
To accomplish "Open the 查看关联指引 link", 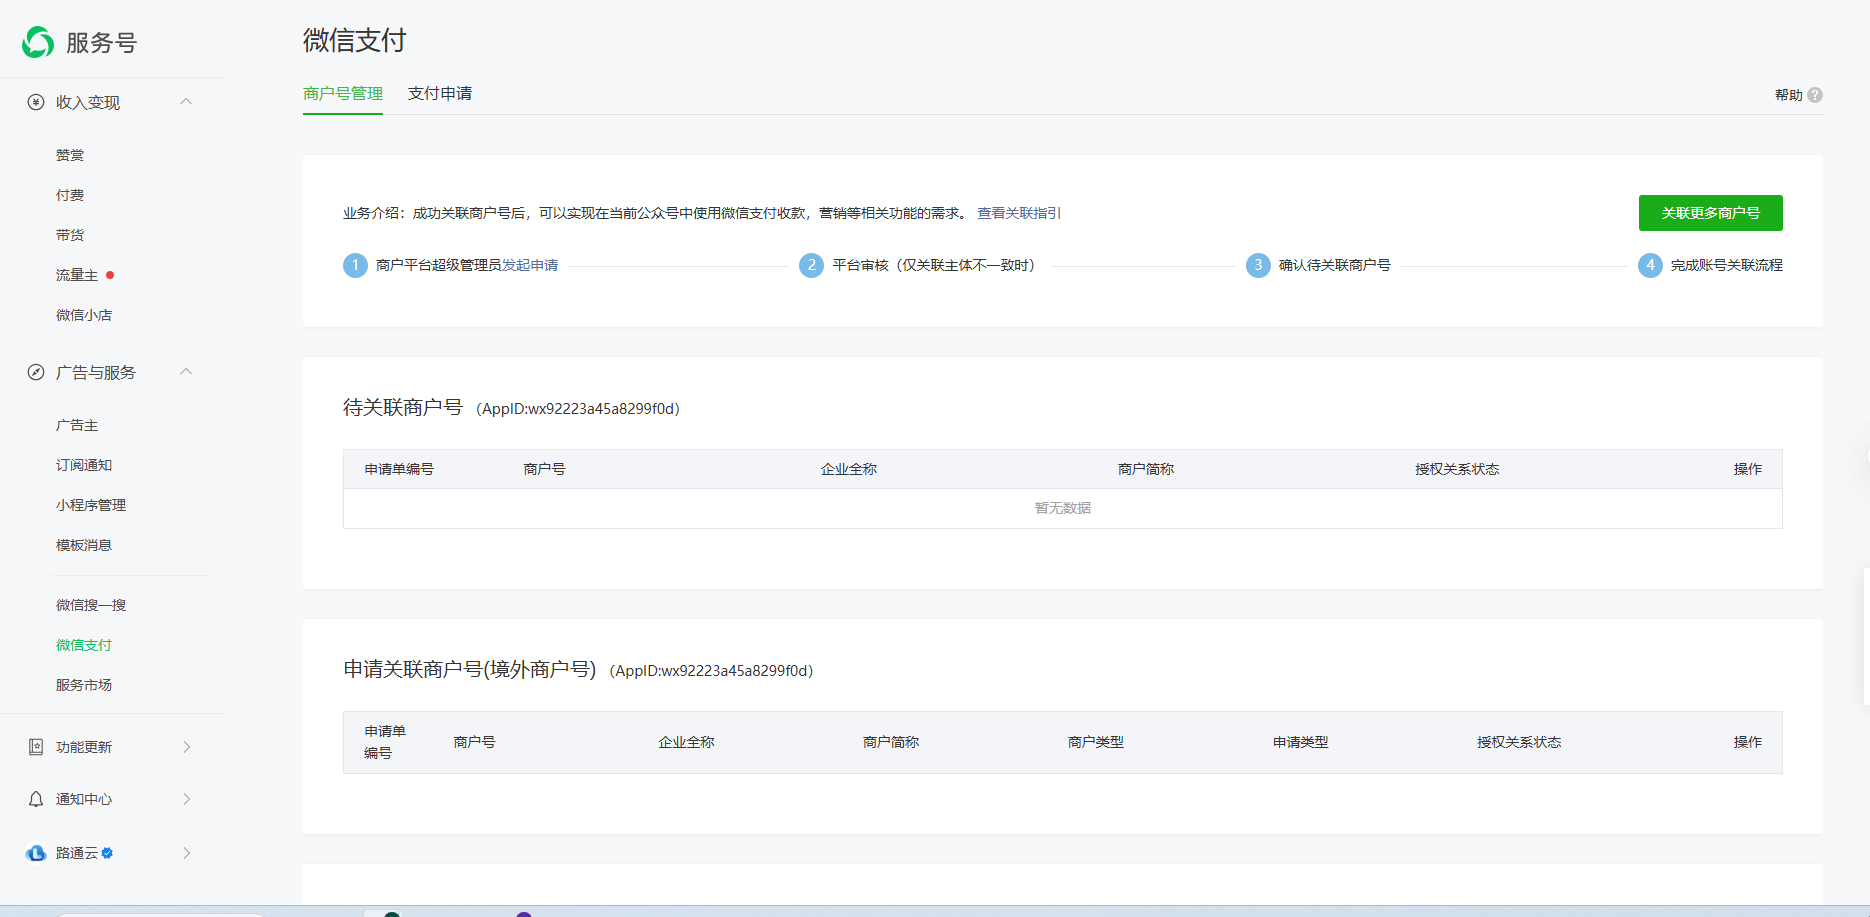I will 1019,213.
